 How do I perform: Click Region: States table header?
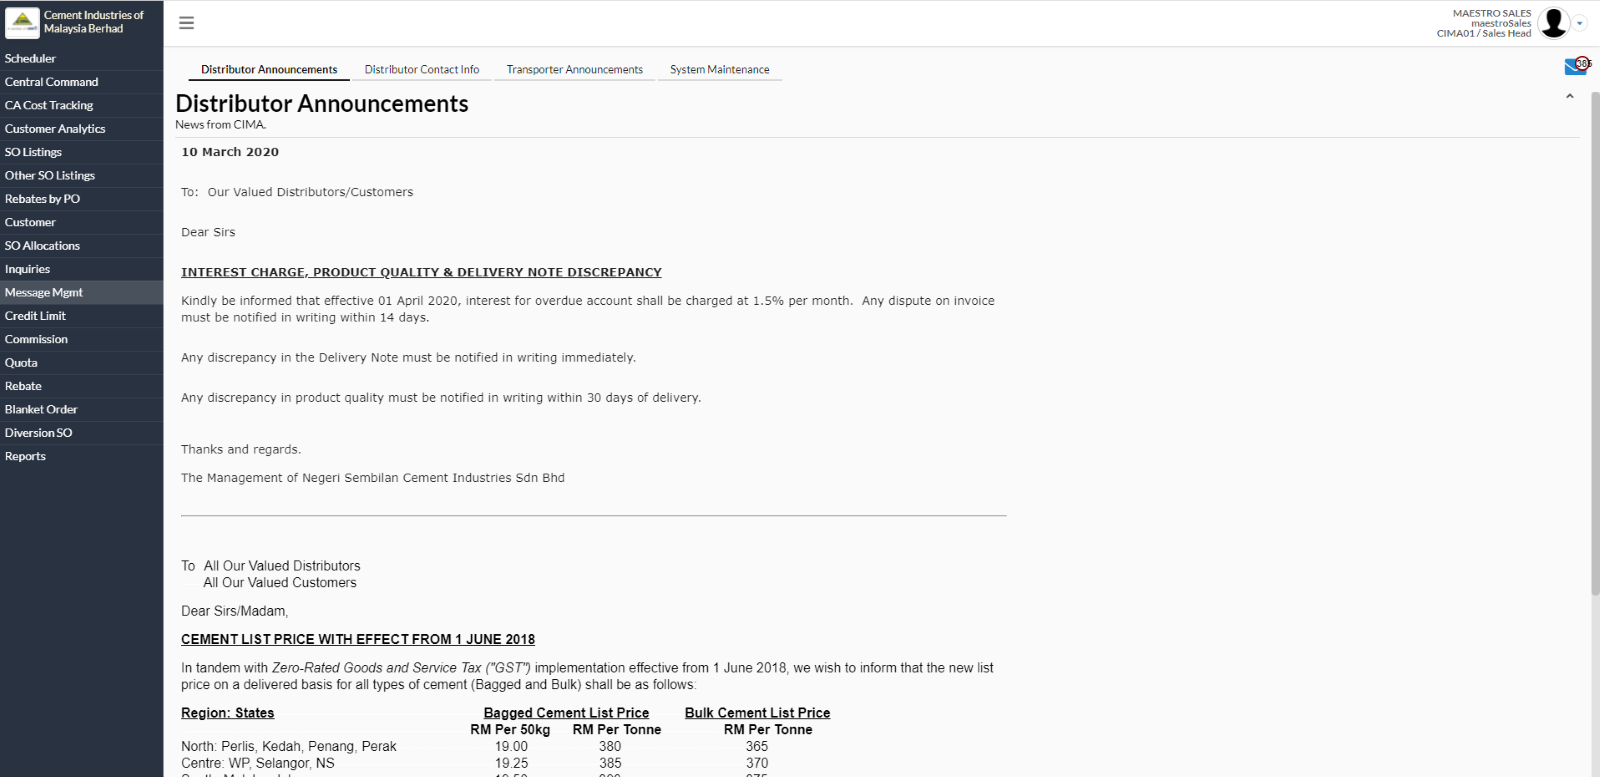click(227, 713)
